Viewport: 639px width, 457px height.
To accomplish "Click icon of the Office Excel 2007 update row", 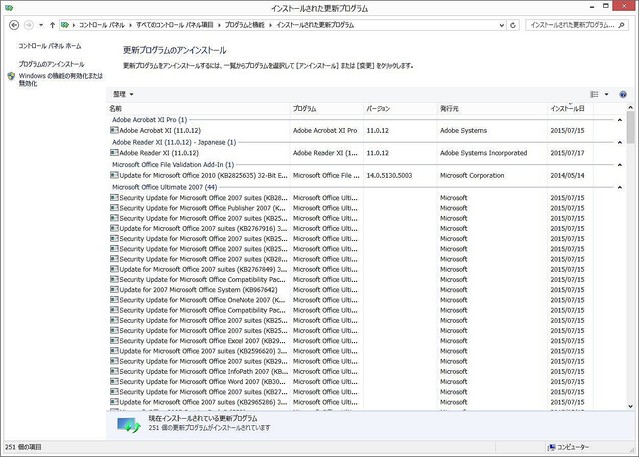I will pos(114,340).
